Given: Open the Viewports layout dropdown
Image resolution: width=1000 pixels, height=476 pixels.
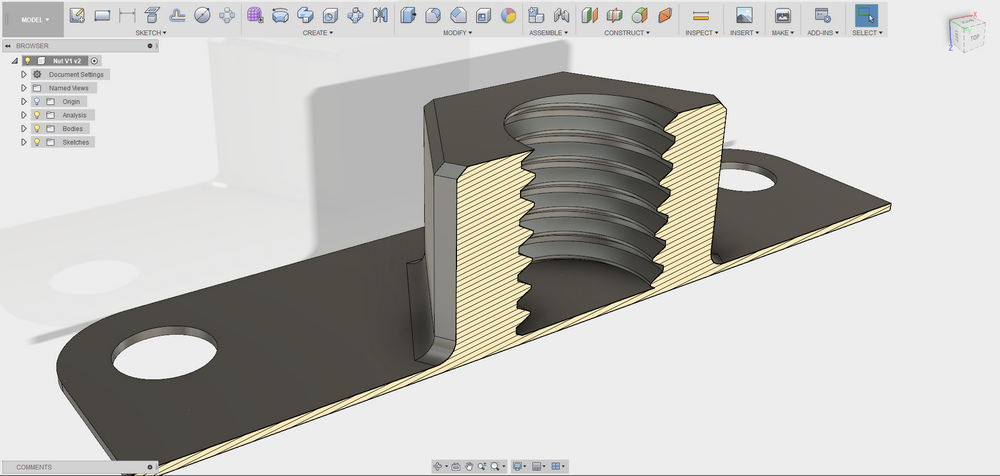Looking at the screenshot, I should 558,466.
